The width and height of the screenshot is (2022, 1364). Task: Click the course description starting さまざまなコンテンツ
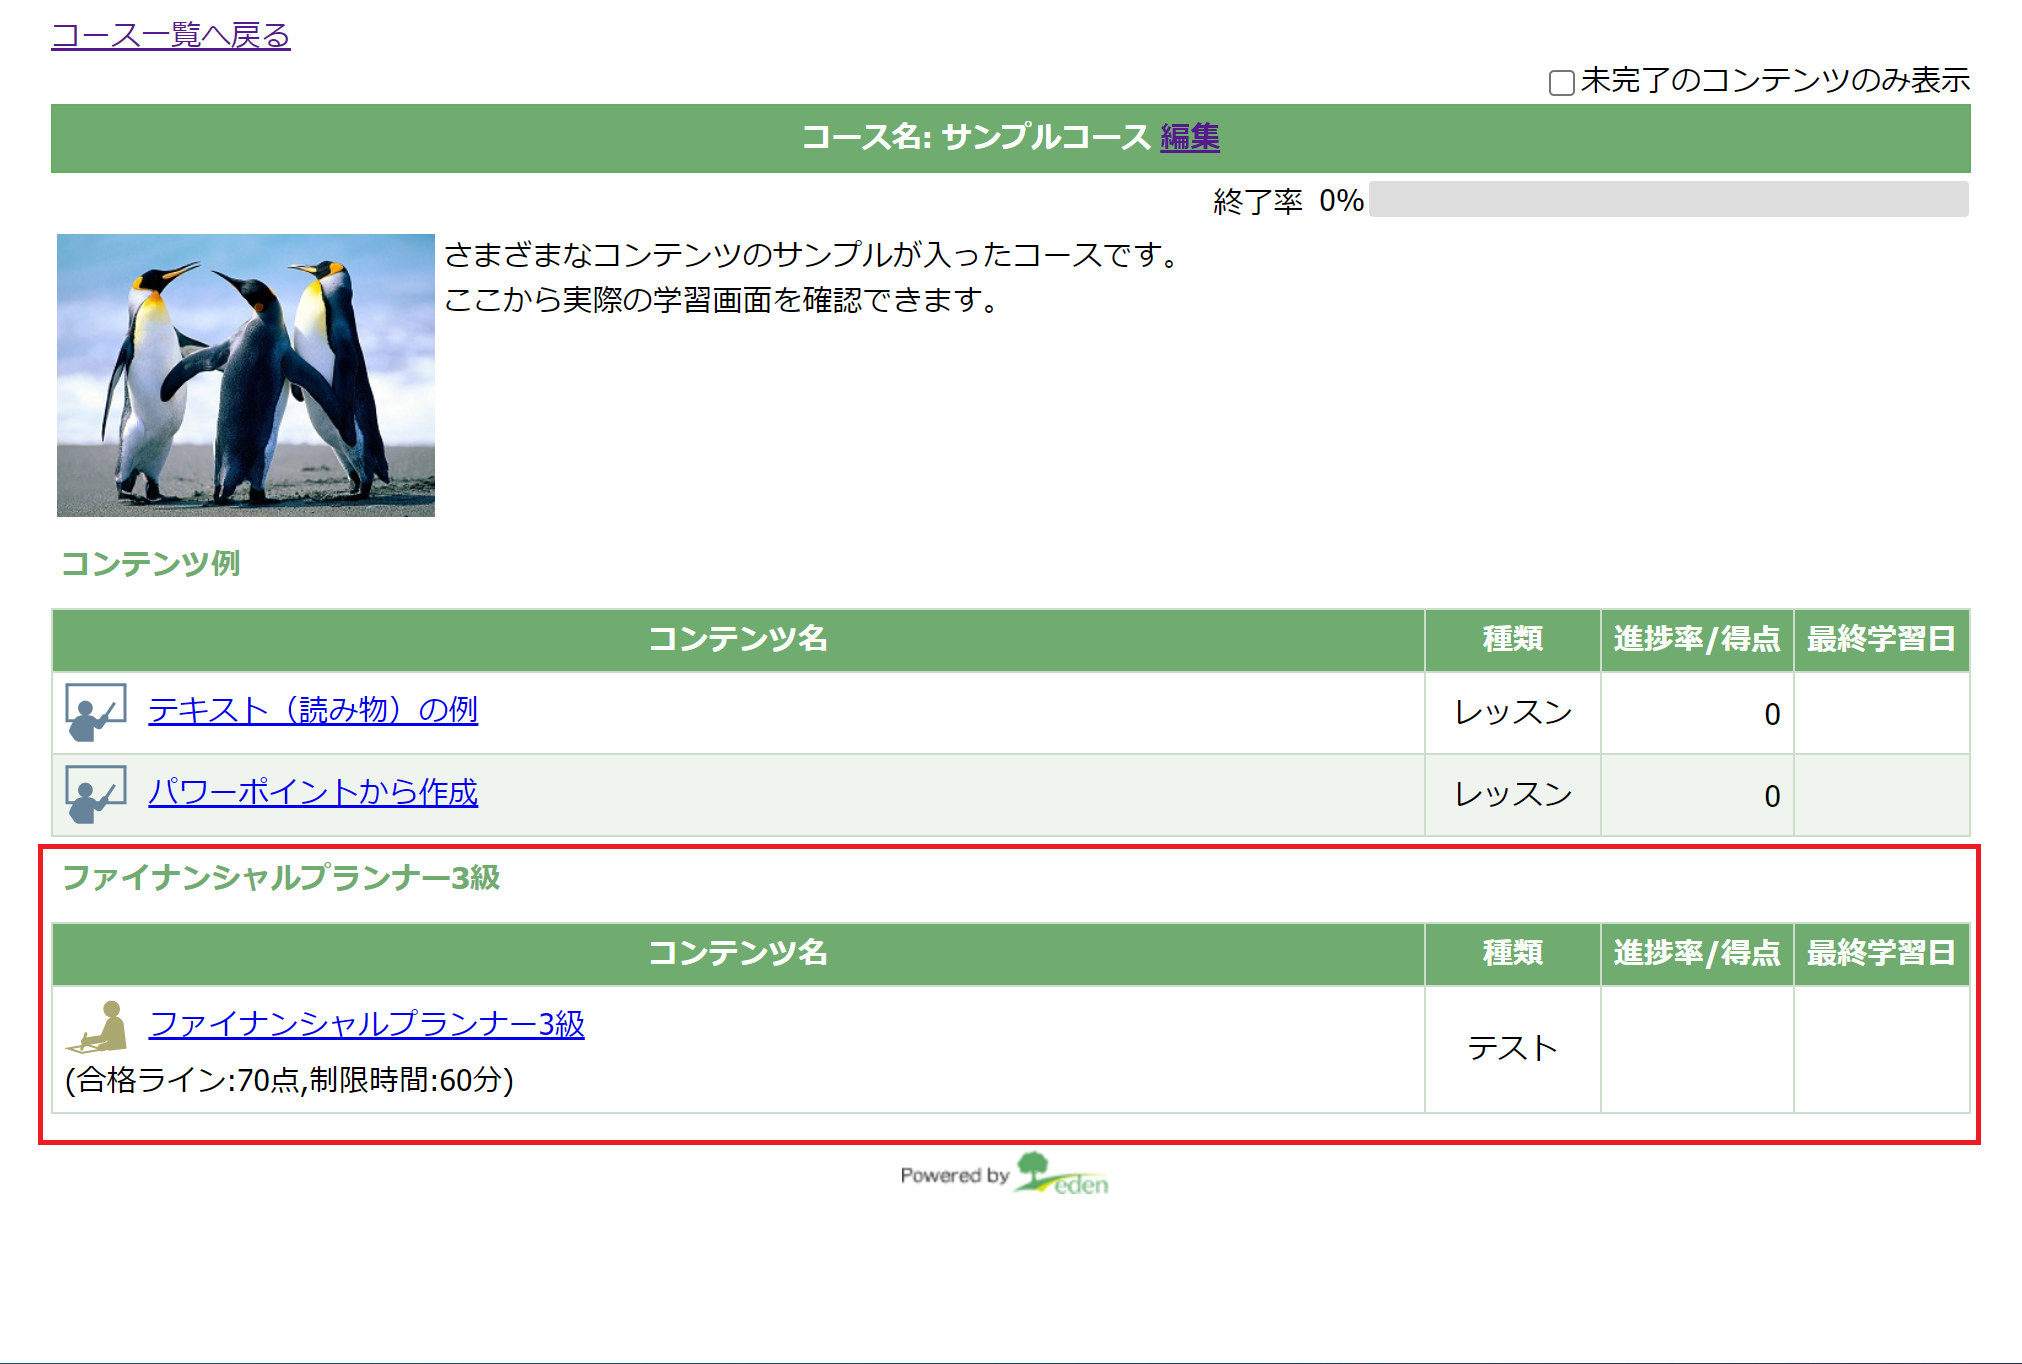pyautogui.click(x=812, y=255)
